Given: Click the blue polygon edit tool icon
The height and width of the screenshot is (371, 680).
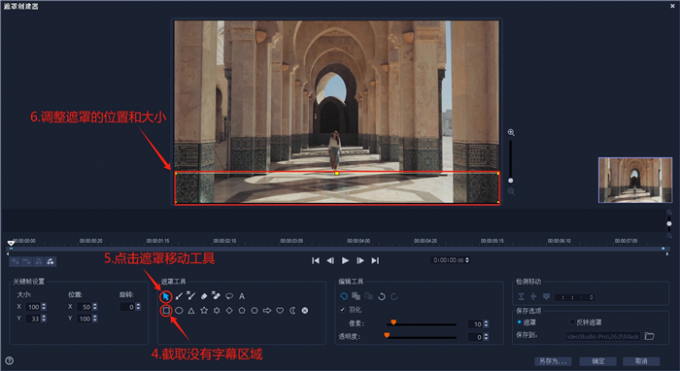Looking at the screenshot, I should [x=343, y=296].
